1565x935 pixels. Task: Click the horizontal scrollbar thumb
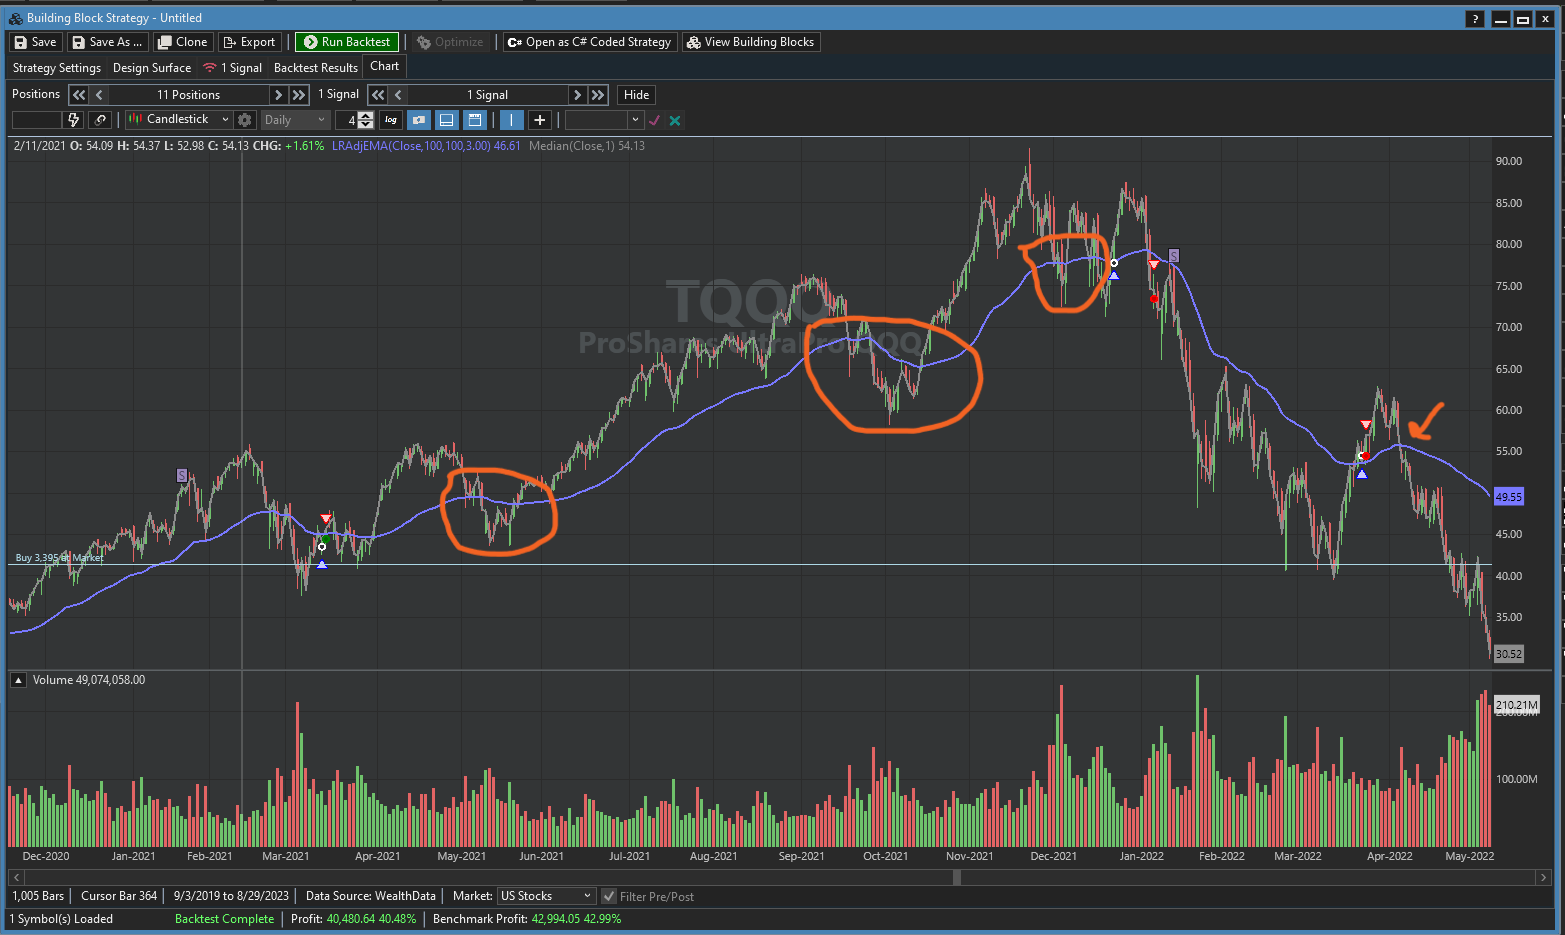(x=957, y=877)
